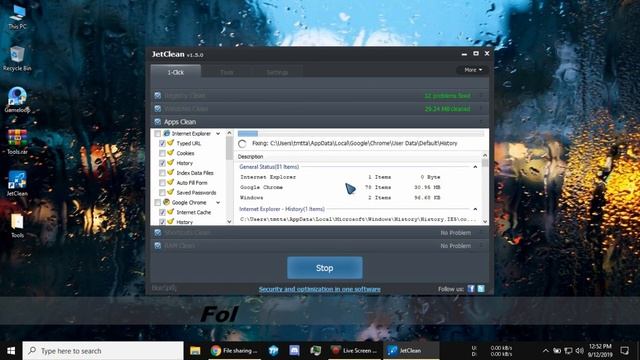
Task: Open the More dropdown menu
Action: [473, 70]
